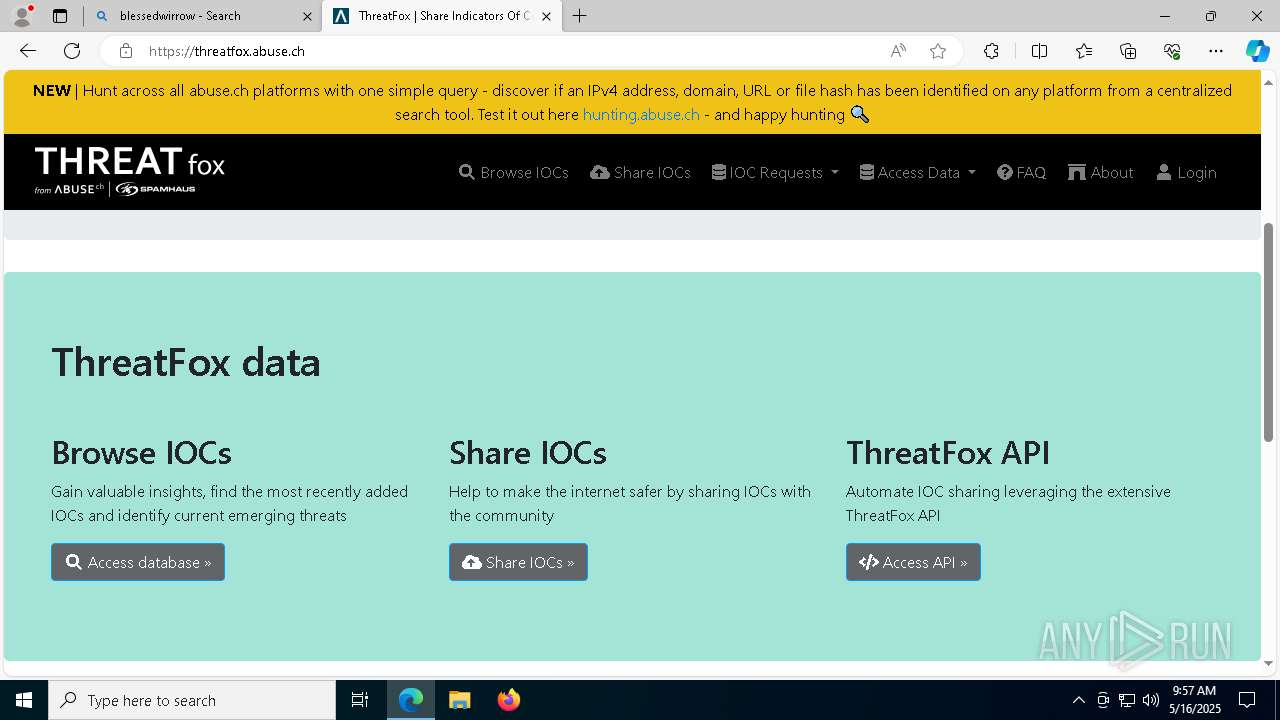Open a new browser tab
The image size is (1280, 720).
pos(580,16)
